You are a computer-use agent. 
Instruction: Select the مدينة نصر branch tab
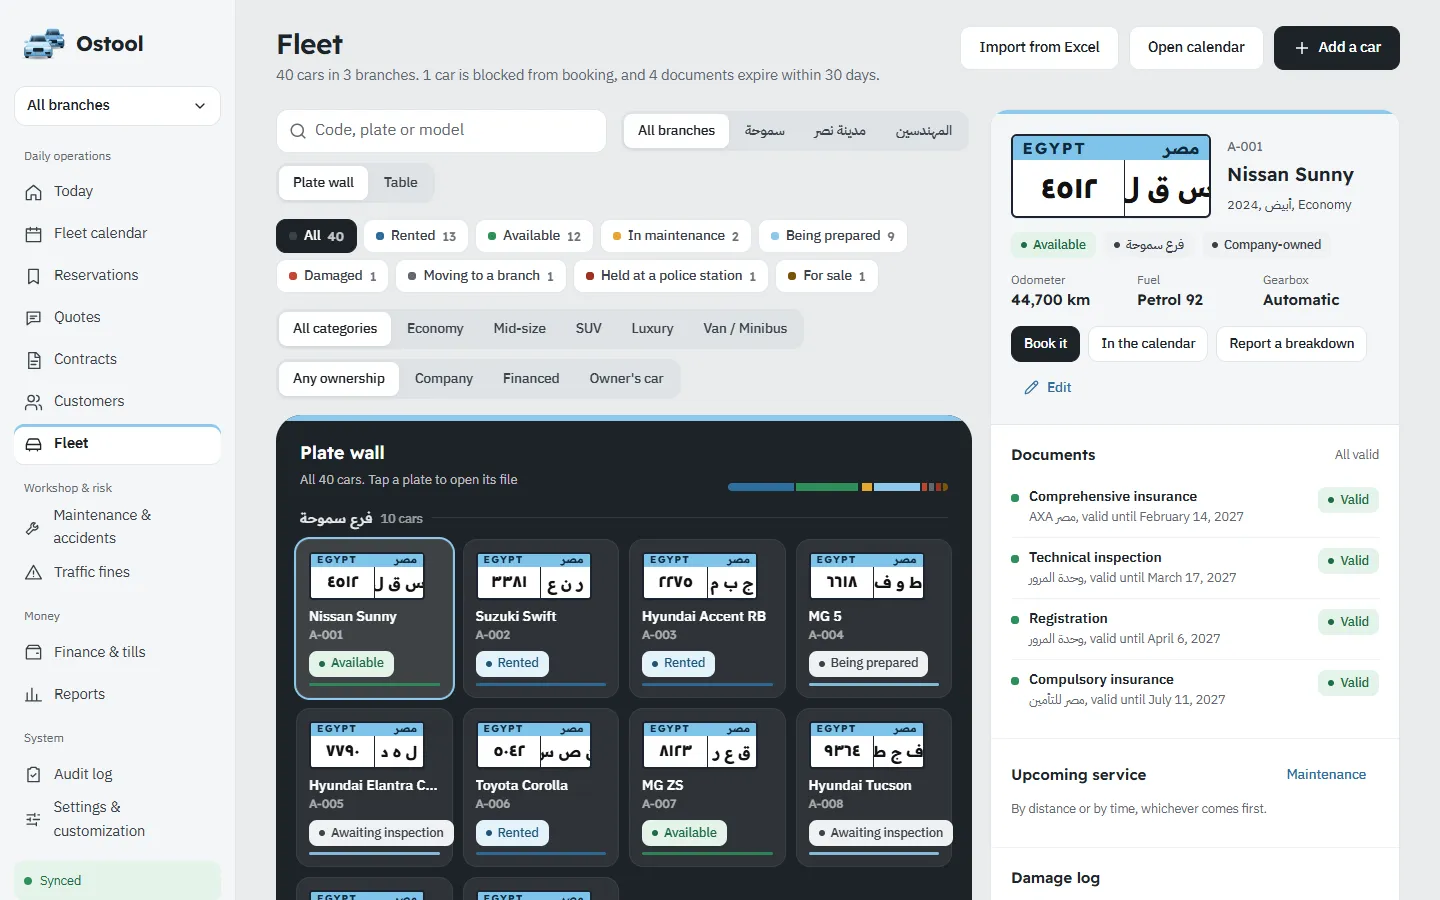point(840,131)
